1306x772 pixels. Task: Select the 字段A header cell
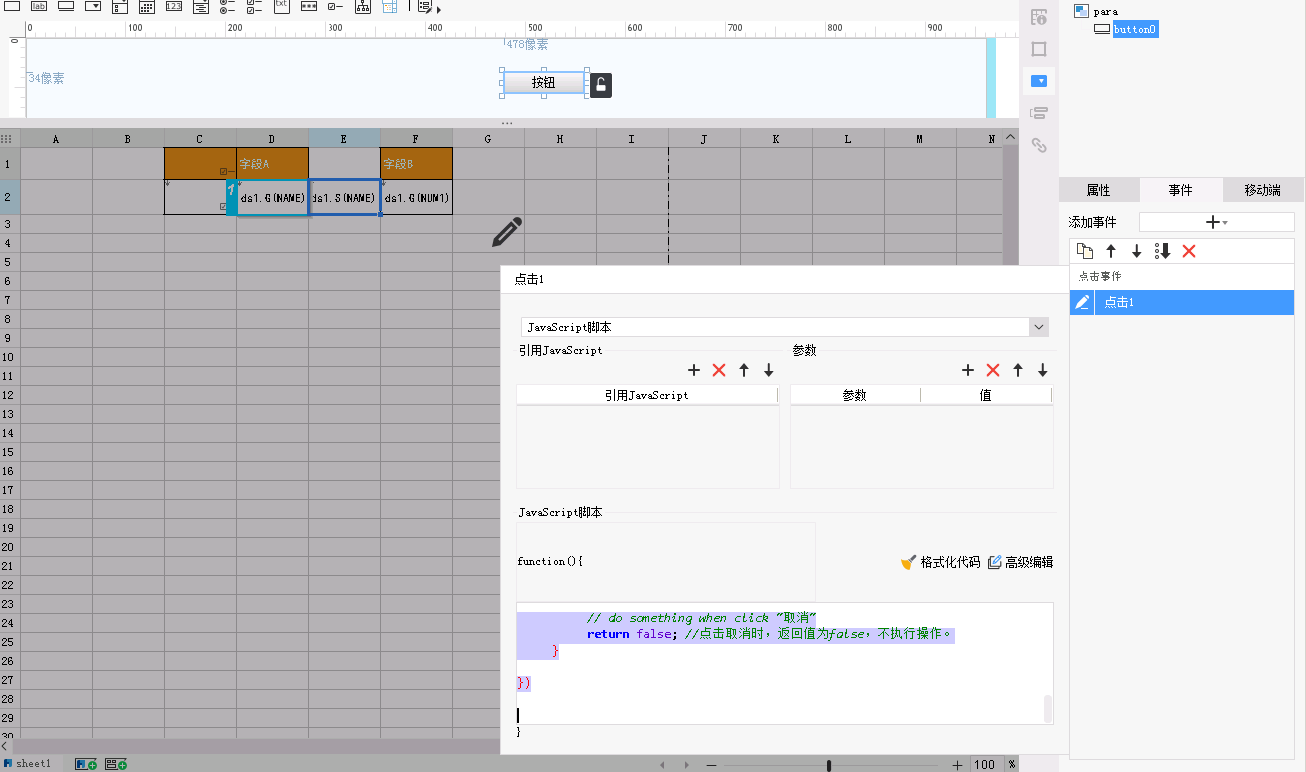(273, 164)
